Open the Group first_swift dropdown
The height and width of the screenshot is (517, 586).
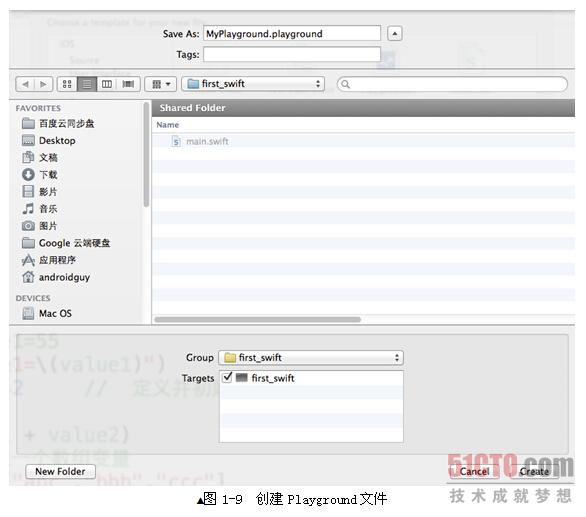coord(311,358)
